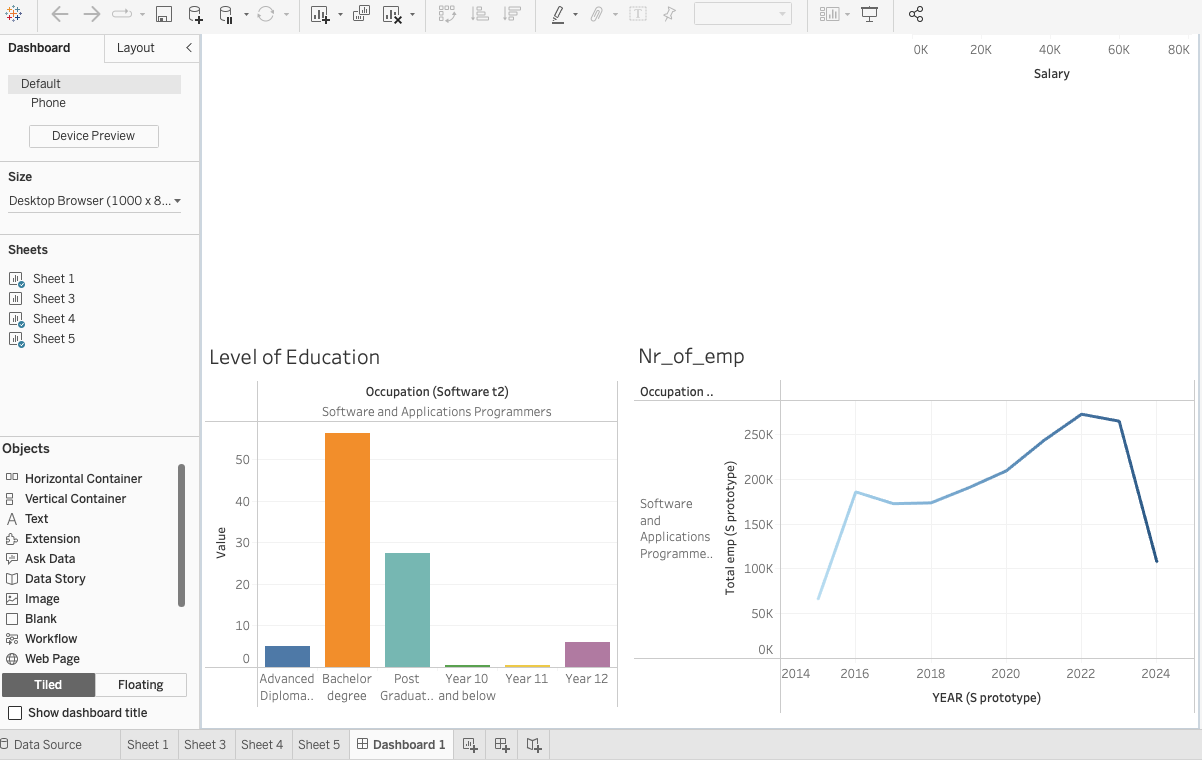Open the Sheet 4 bottom tab

(262, 744)
